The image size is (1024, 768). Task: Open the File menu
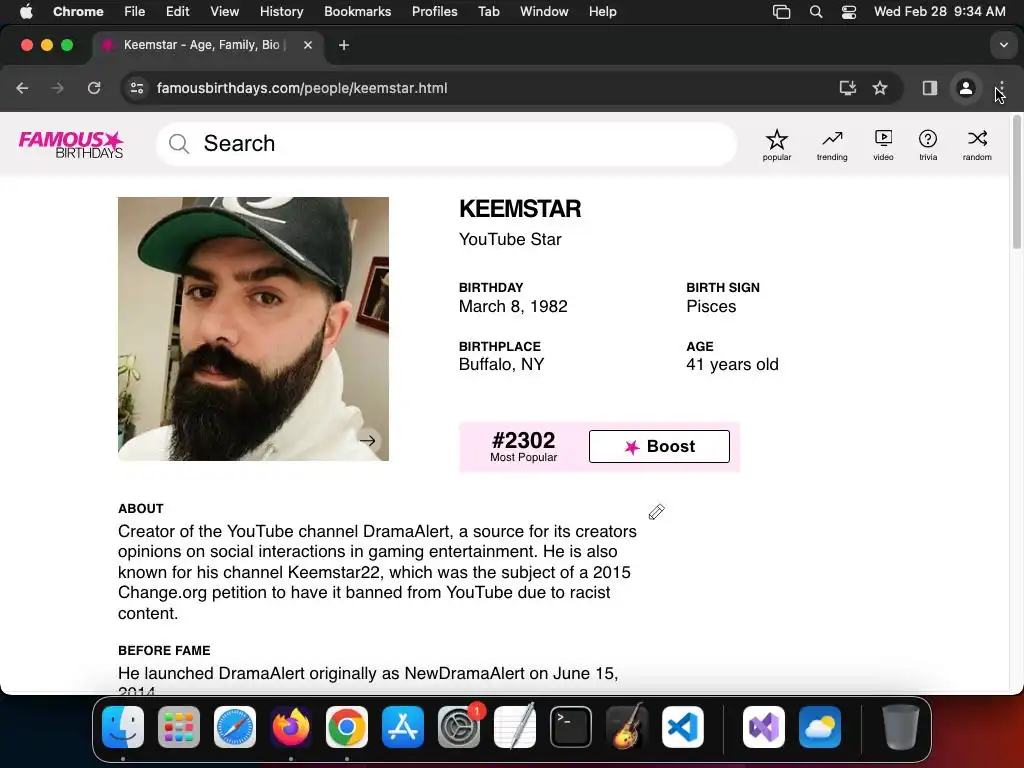pyautogui.click(x=135, y=12)
